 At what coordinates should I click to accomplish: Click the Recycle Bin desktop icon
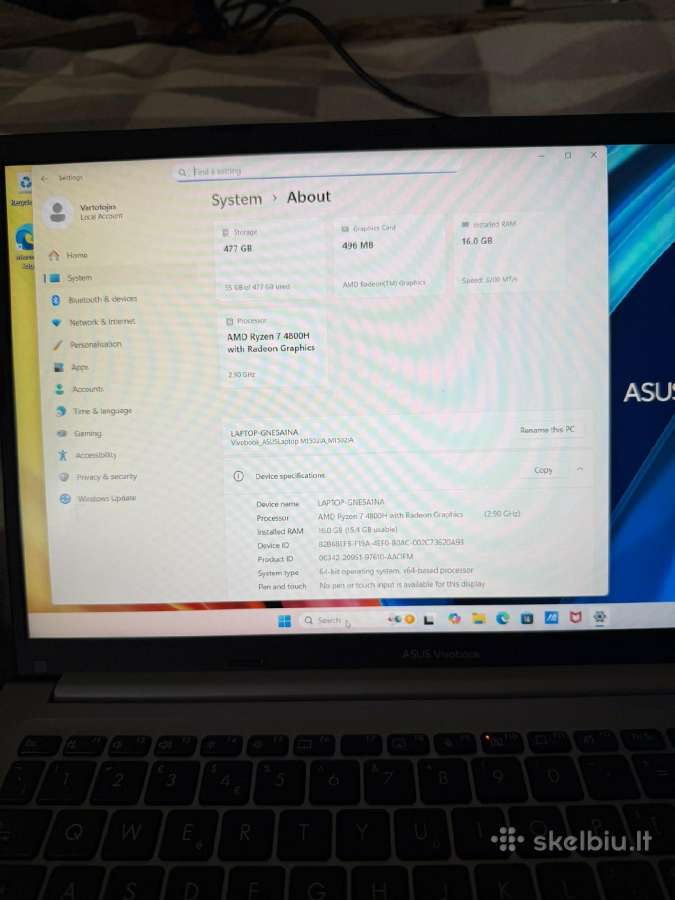pyautogui.click(x=23, y=189)
